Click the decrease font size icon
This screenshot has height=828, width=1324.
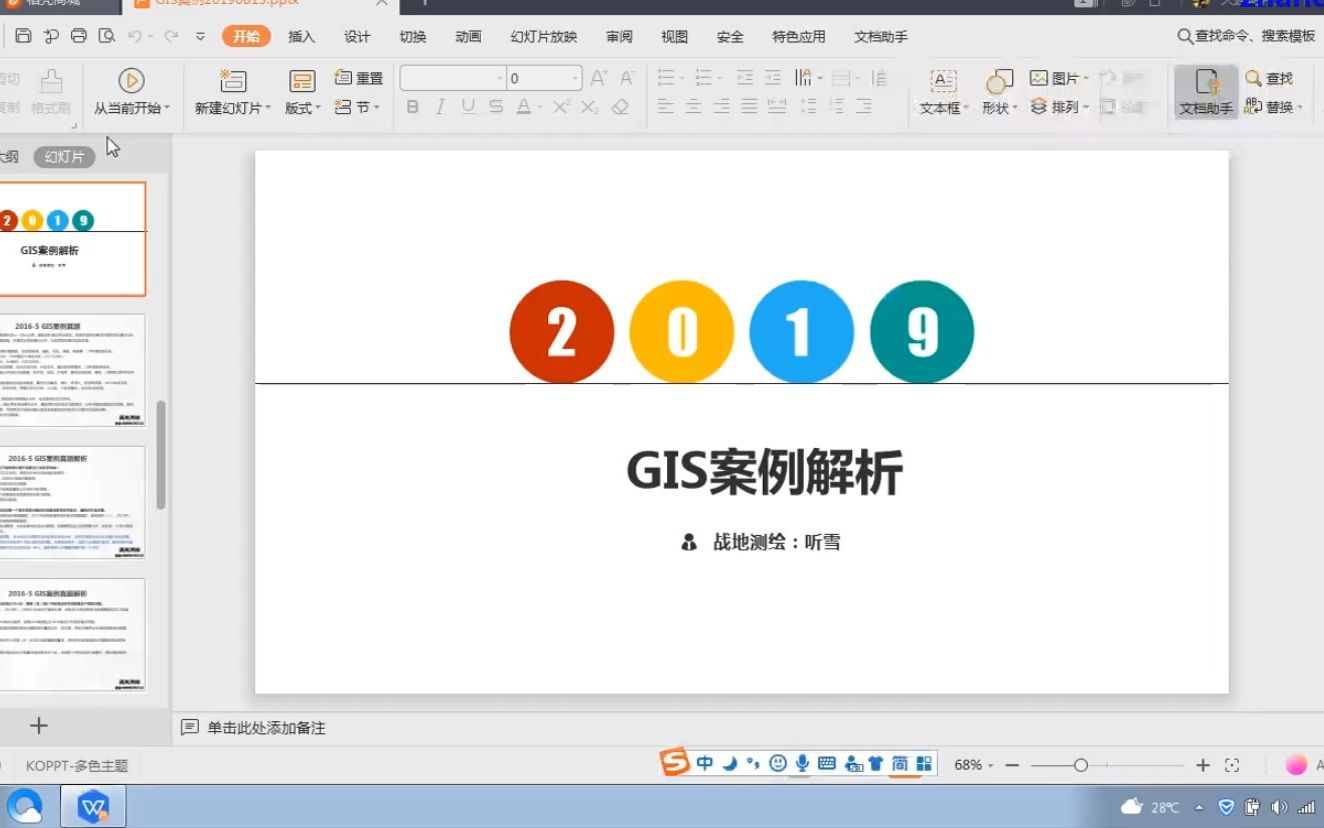[x=627, y=78]
